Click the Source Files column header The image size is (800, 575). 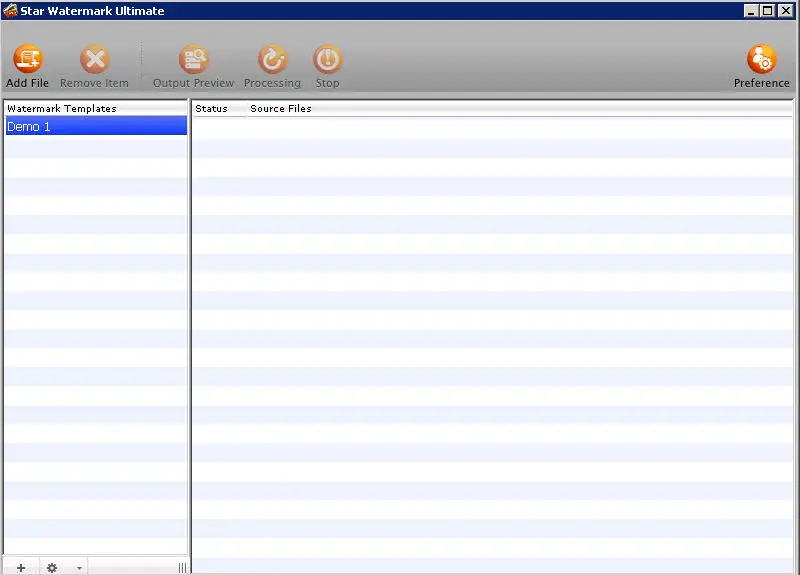[519, 108]
